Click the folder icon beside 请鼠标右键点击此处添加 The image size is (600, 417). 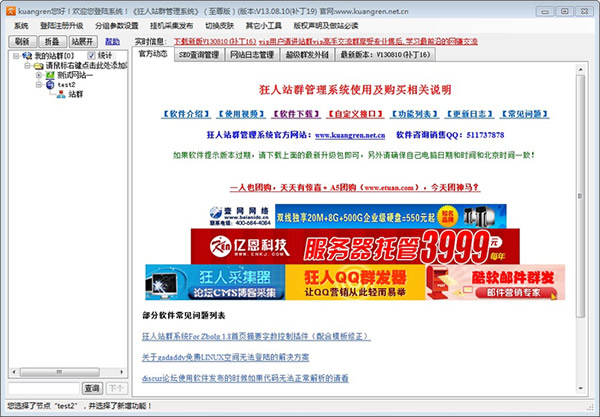tap(39, 66)
